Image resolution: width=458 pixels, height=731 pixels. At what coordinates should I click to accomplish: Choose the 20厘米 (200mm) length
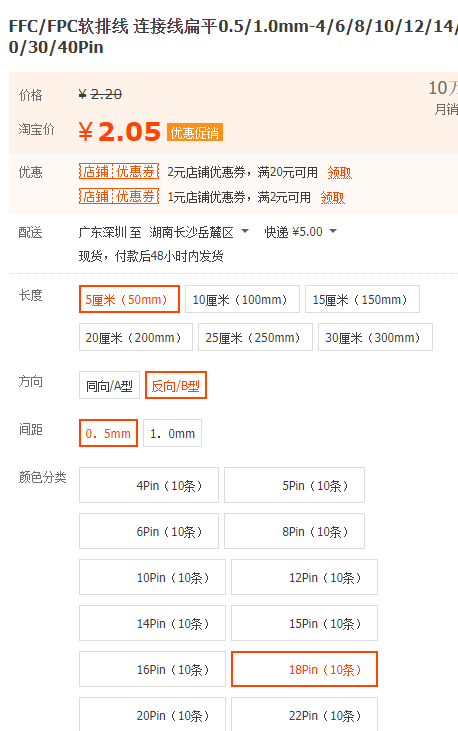tap(136, 337)
